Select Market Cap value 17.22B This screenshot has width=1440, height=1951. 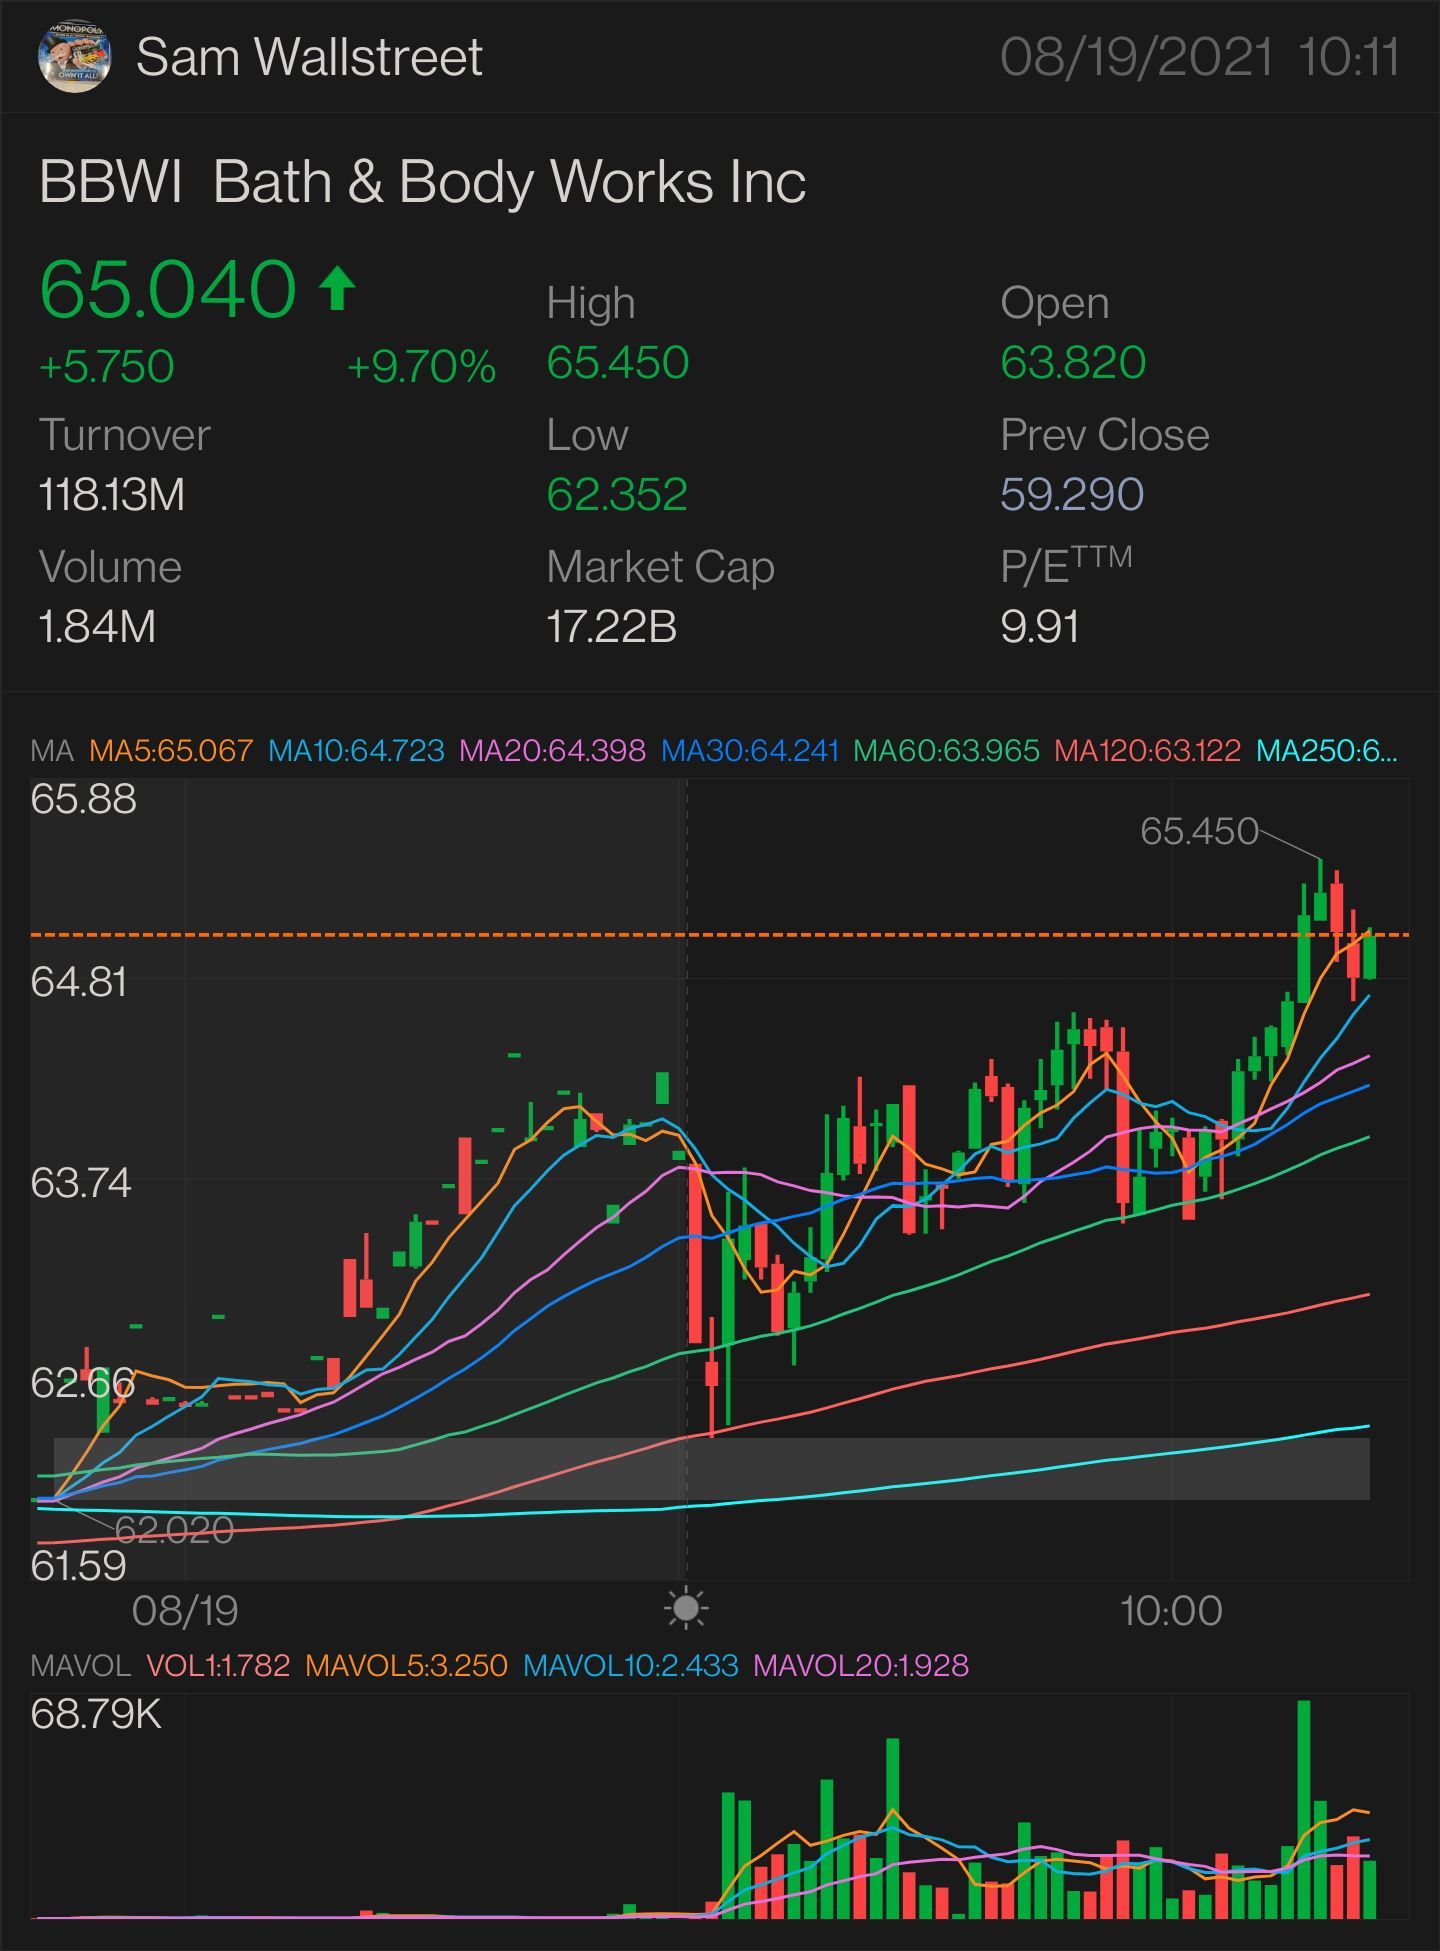click(x=611, y=627)
